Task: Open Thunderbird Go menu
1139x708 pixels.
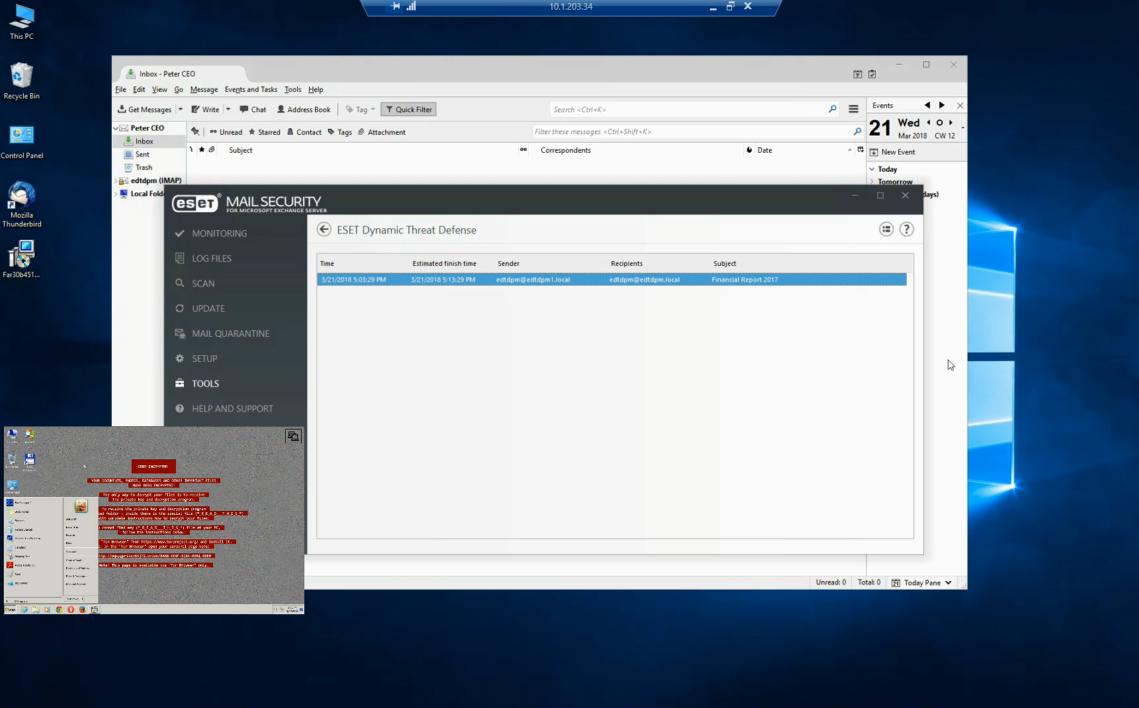Action: click(179, 89)
